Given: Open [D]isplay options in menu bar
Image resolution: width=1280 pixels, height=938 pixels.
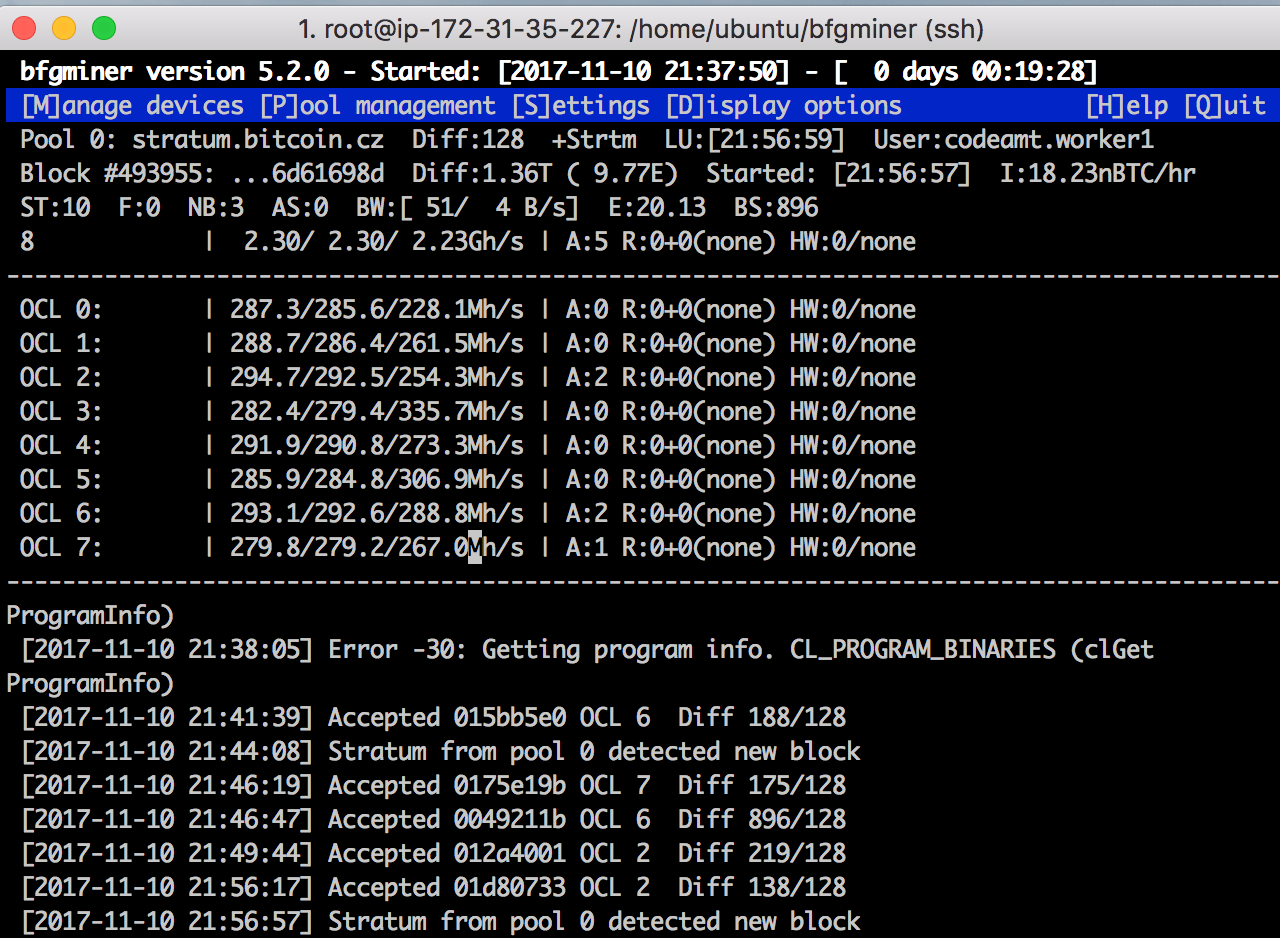Looking at the screenshot, I should tap(784, 106).
